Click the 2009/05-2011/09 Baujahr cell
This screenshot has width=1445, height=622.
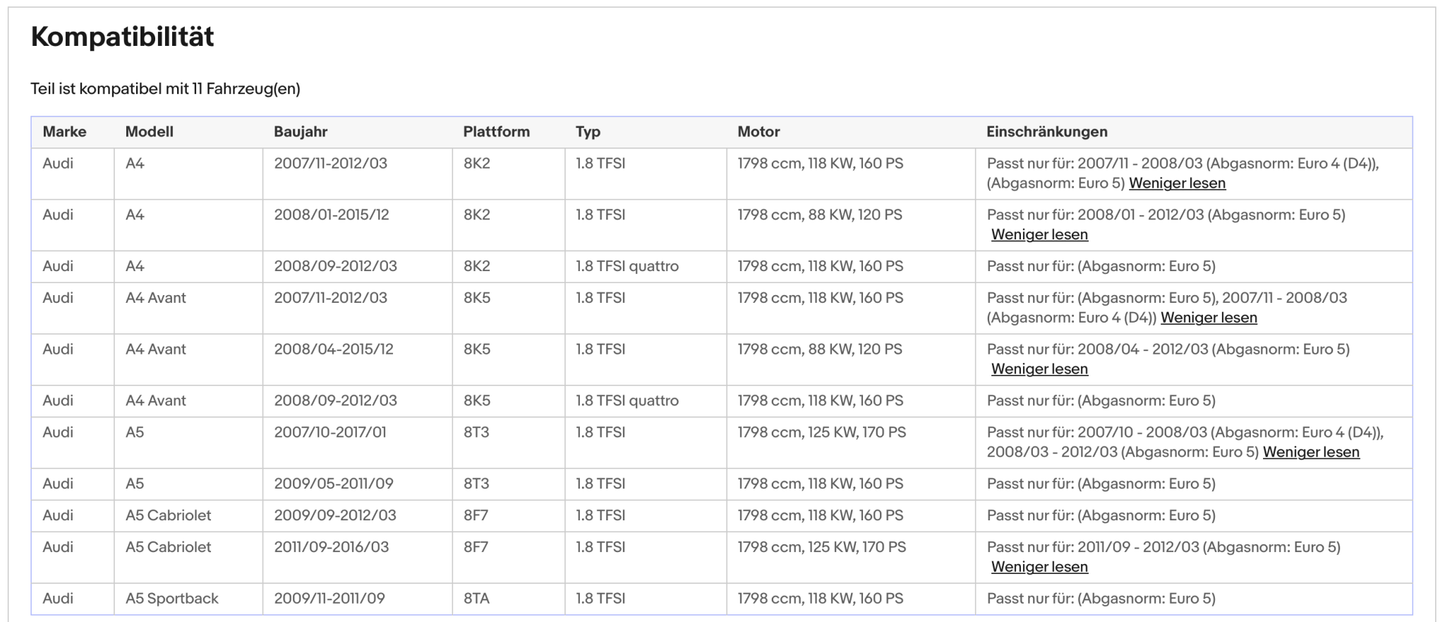click(333, 484)
